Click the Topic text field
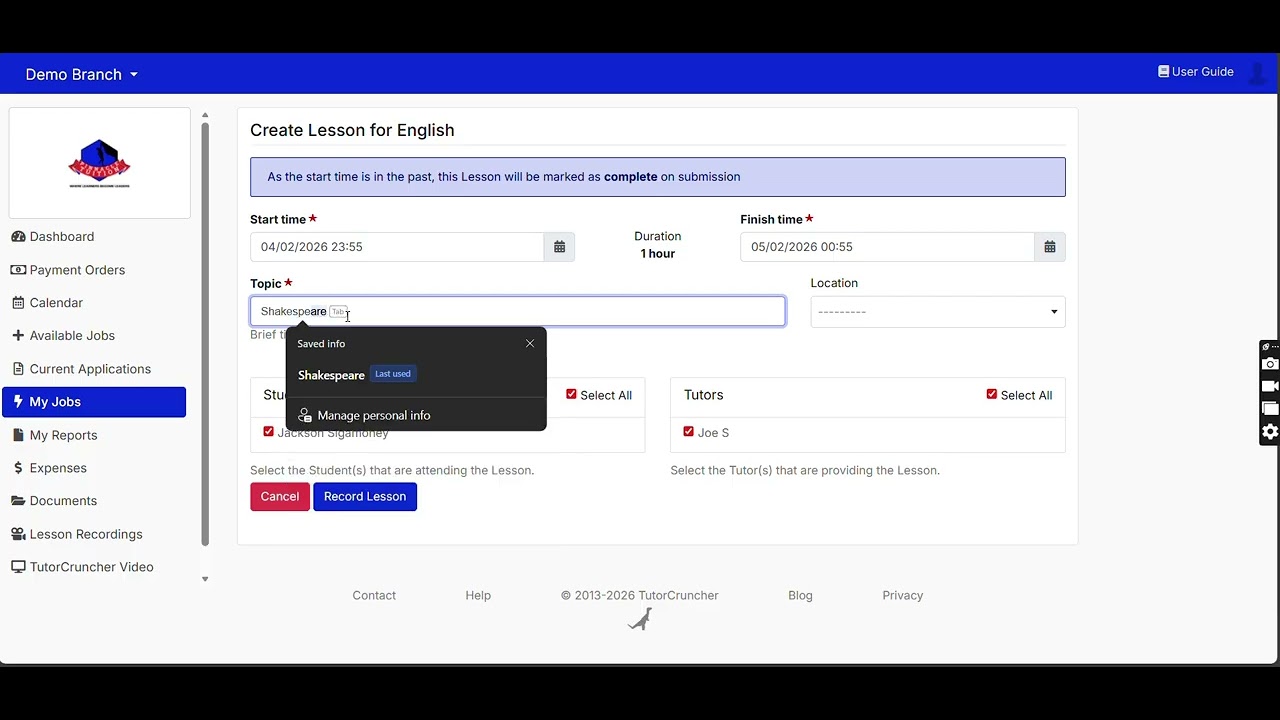This screenshot has width=1280, height=720. tap(518, 312)
